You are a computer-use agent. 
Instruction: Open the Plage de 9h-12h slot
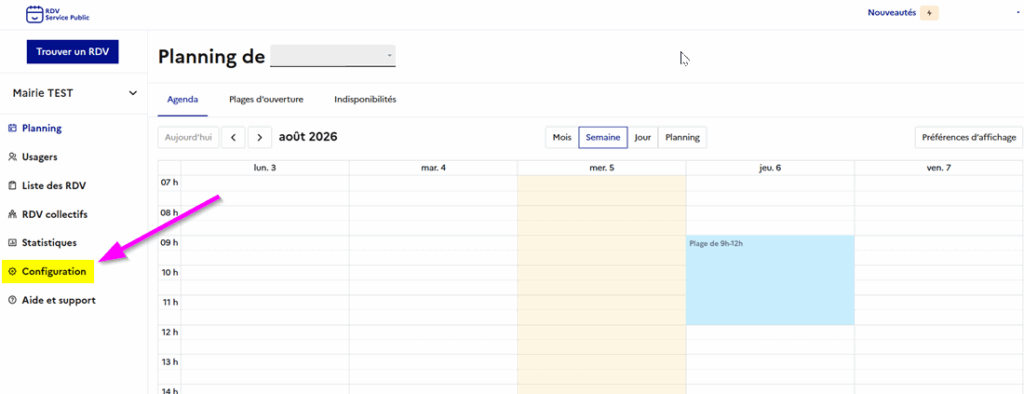point(770,280)
